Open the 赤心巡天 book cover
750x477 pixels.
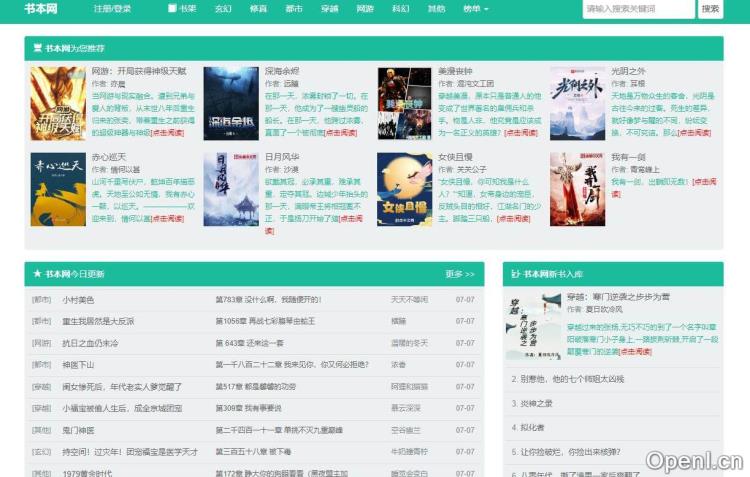[58, 189]
